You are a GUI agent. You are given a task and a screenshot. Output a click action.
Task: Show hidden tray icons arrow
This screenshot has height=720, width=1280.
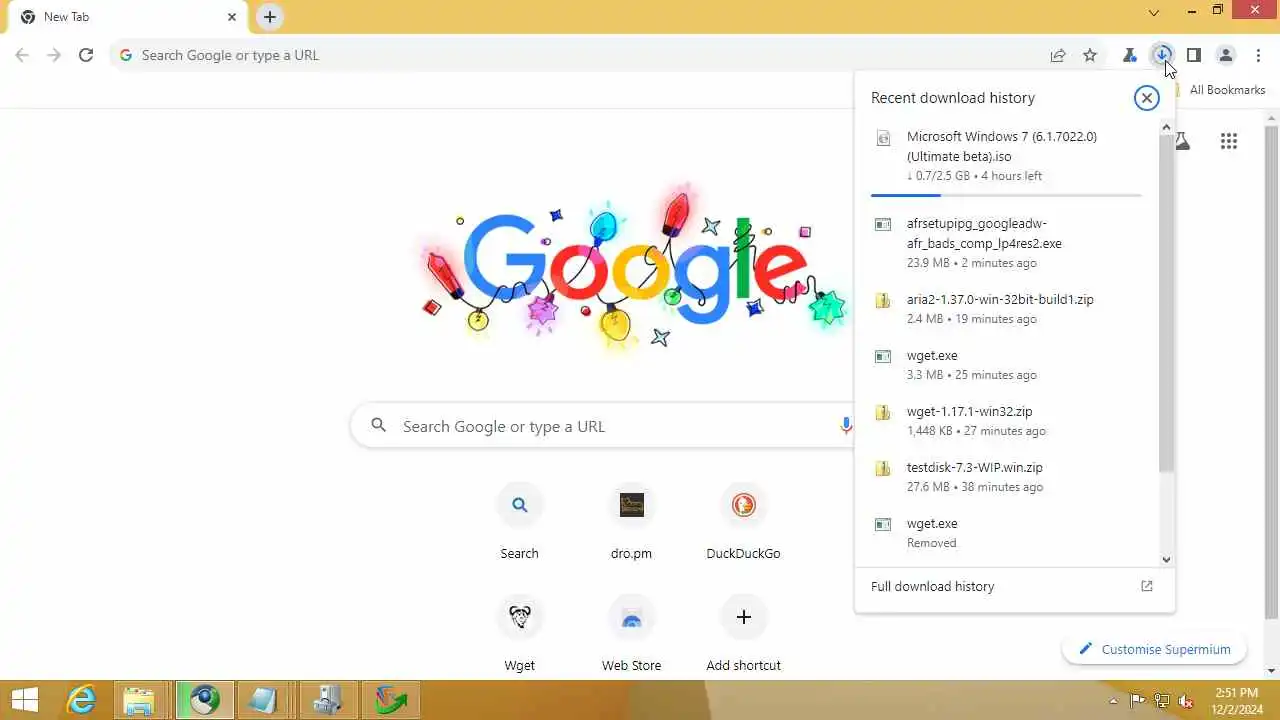click(x=1114, y=701)
